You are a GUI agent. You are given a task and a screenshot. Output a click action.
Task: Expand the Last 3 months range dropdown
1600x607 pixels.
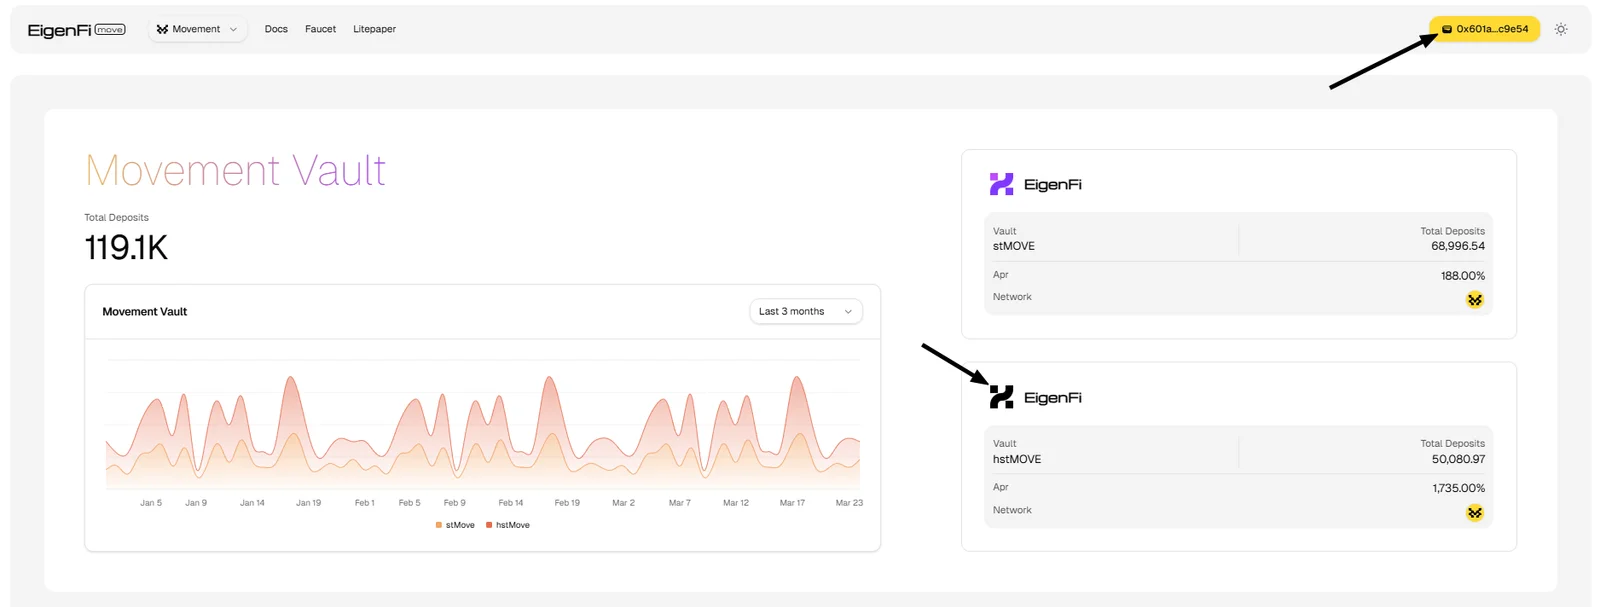806,311
